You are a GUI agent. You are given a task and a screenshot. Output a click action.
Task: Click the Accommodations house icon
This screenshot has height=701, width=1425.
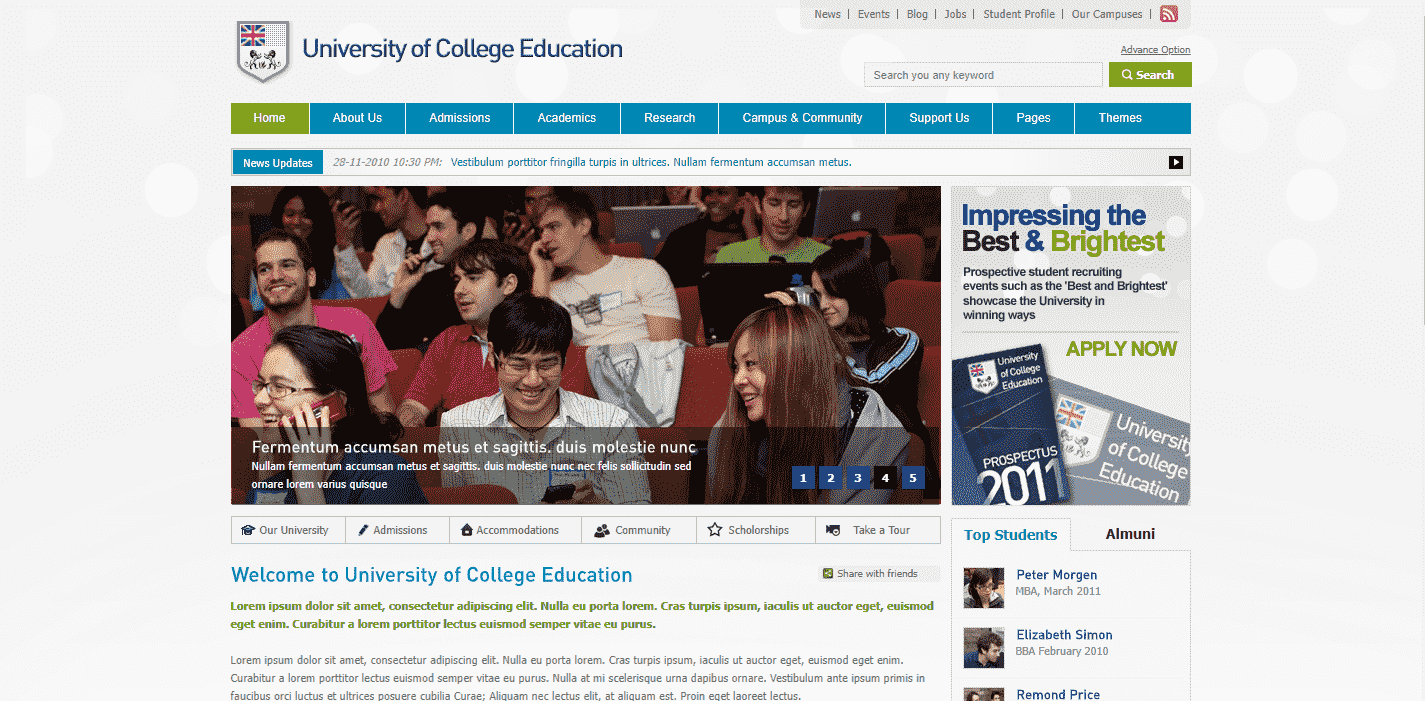[467, 531]
